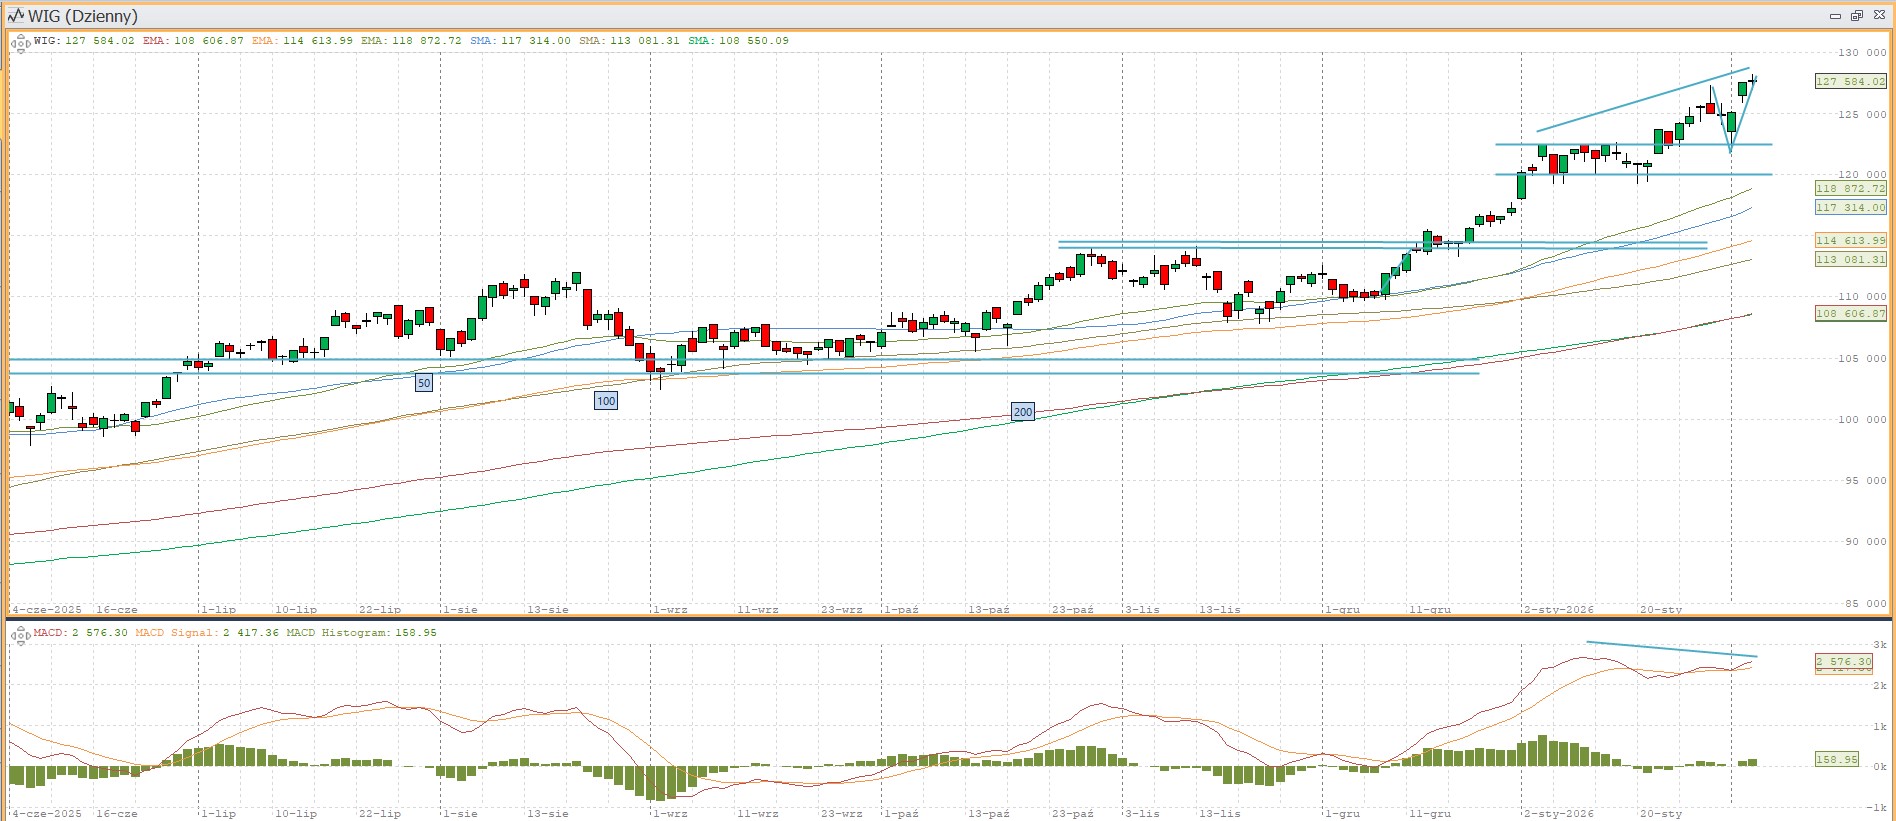Click the 2-sty-2026 date marker on the price chart axis
1896x821 pixels.
1558,609
